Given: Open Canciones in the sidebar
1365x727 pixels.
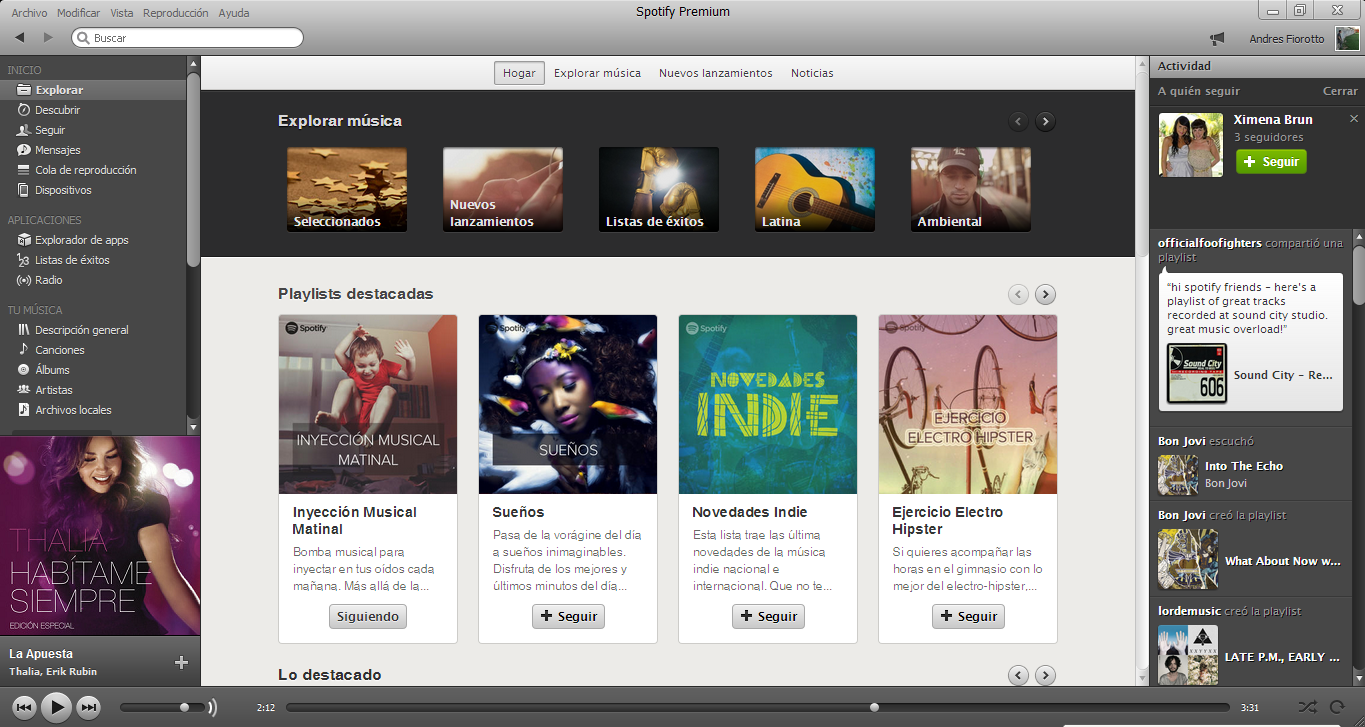Looking at the screenshot, I should pyautogui.click(x=93, y=350).
